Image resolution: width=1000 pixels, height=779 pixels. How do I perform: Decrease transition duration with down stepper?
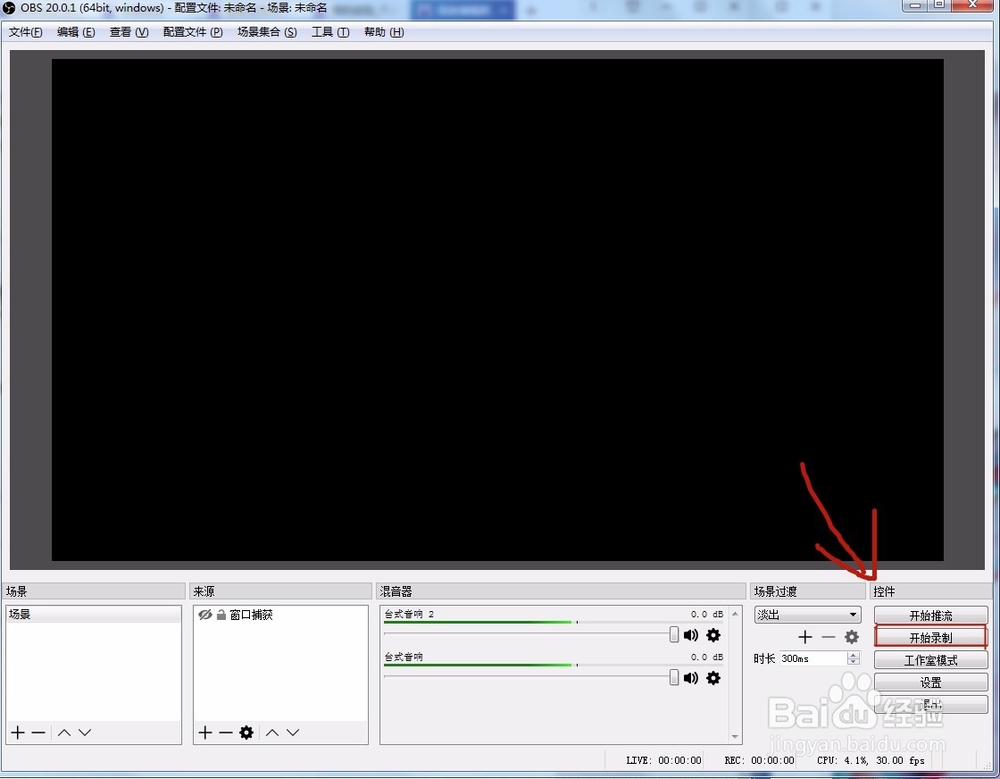[x=853, y=662]
